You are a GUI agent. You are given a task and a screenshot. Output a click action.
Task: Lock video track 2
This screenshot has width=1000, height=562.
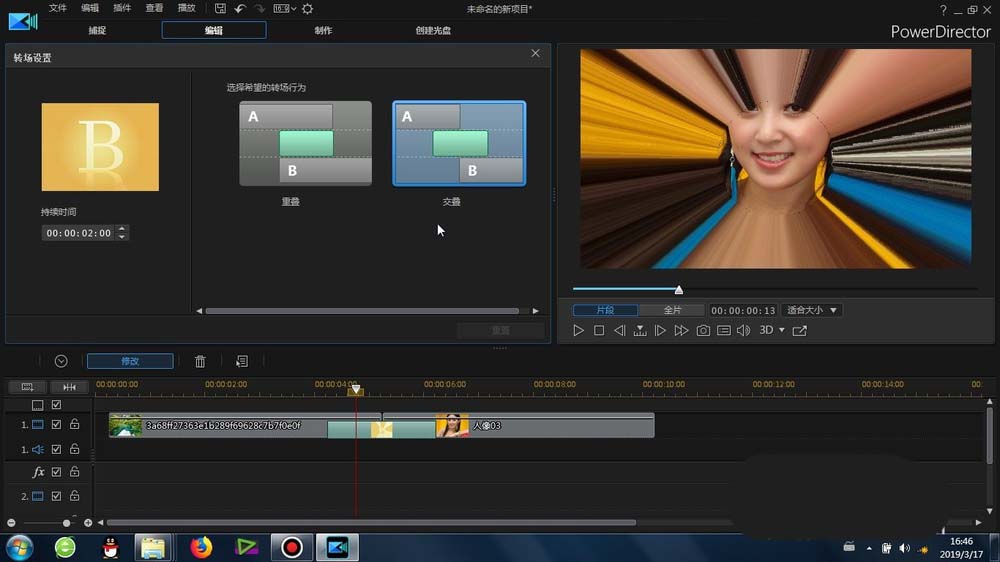coord(75,496)
